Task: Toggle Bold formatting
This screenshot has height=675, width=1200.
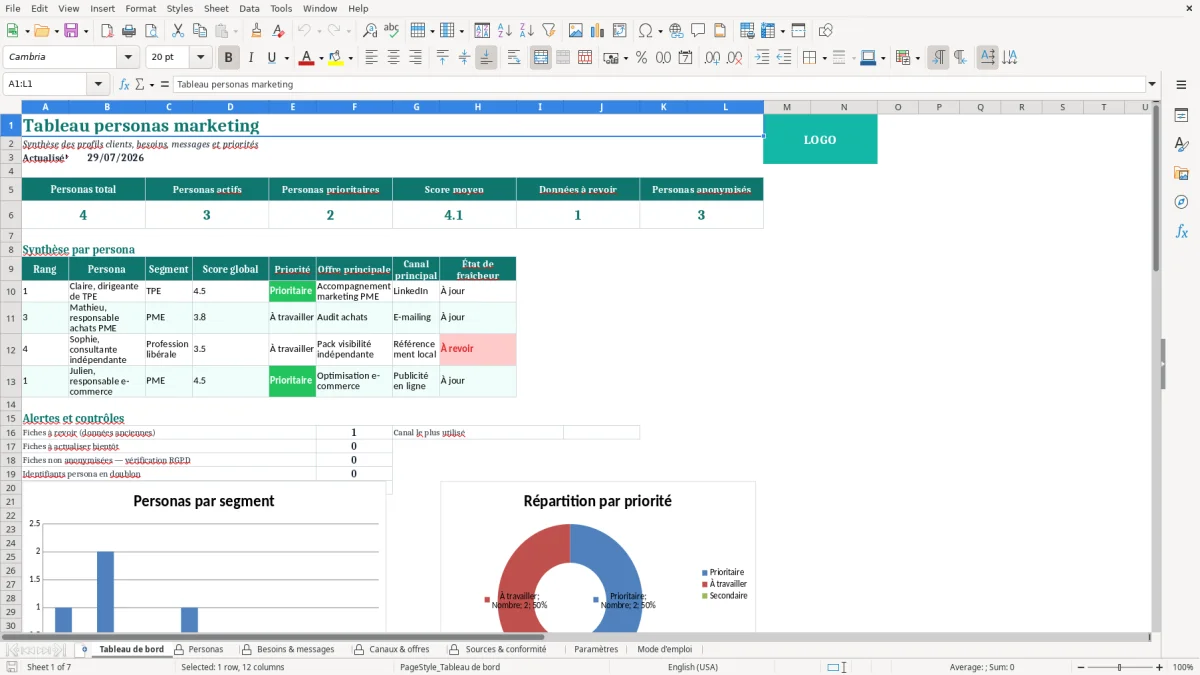Action: 229,57
